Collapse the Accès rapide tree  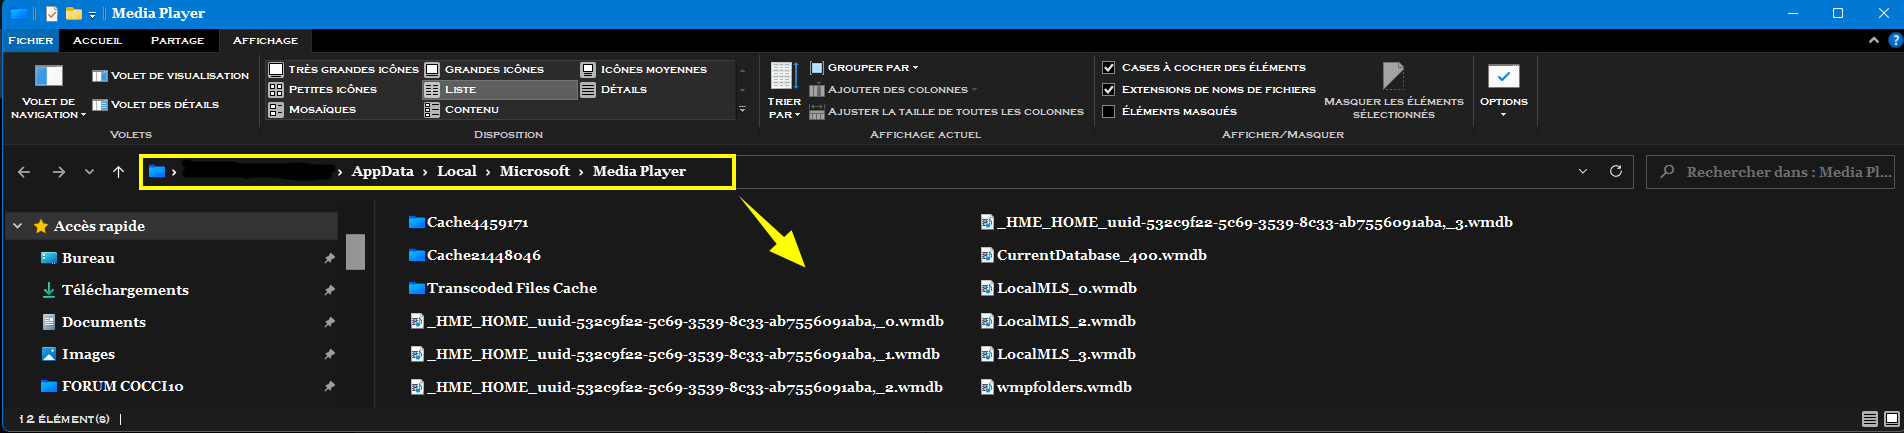pos(17,226)
